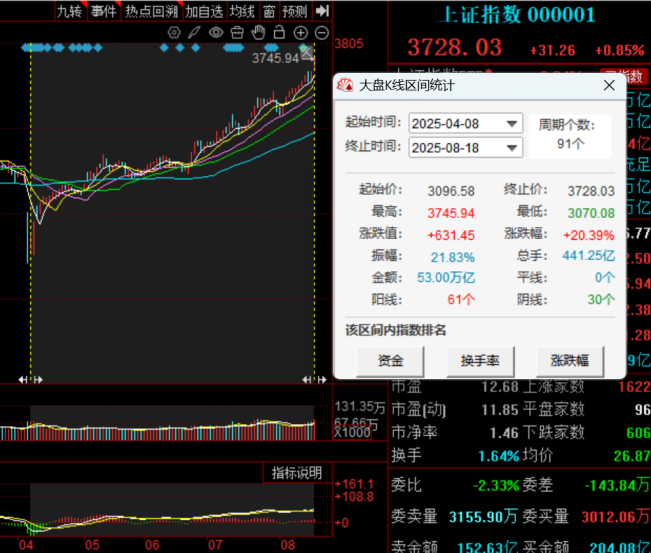The height and width of the screenshot is (553, 651).
Task: Expand the 终止时间 date dropdown arrow
Action: (512, 148)
